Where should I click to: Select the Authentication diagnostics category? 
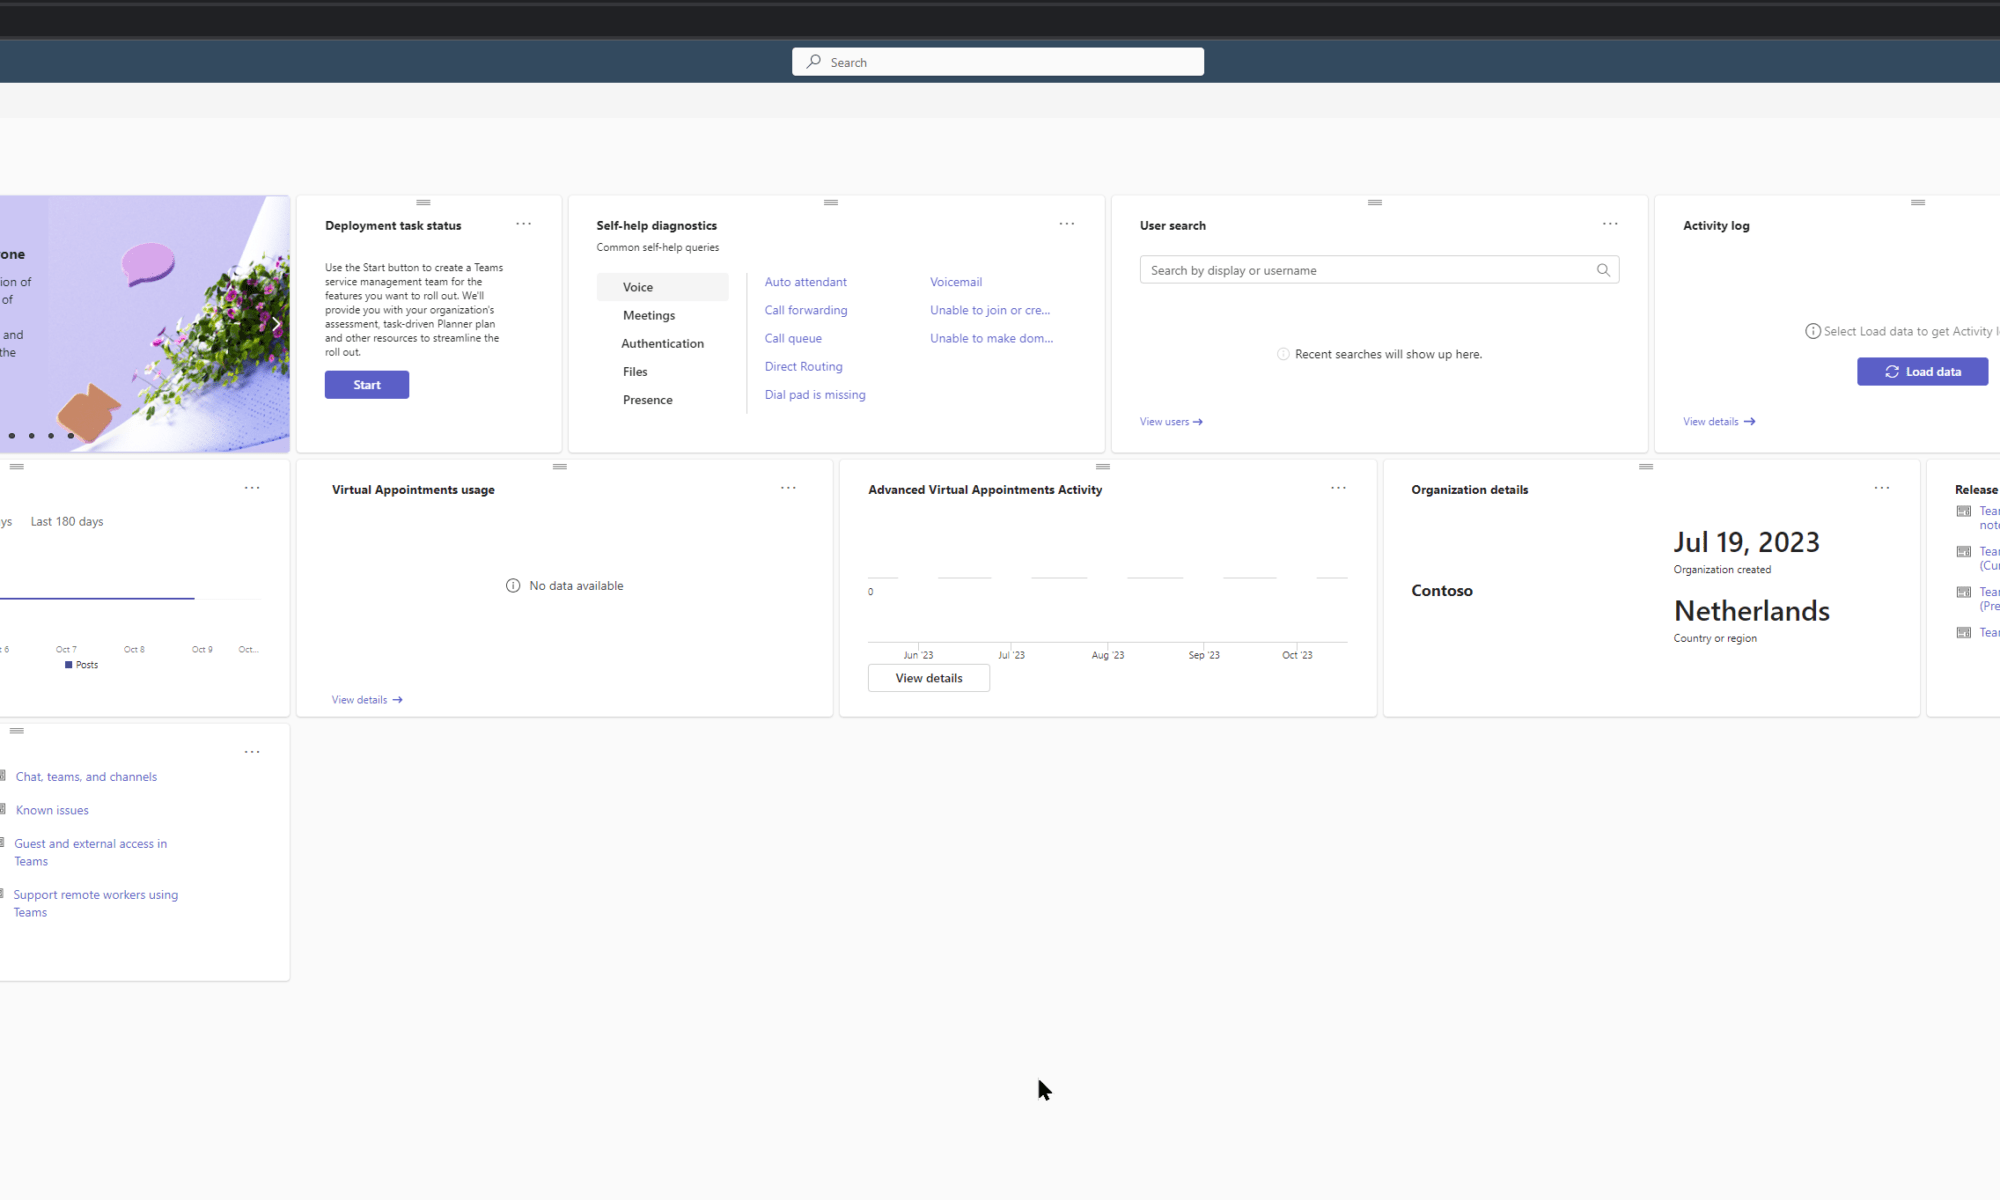[662, 343]
